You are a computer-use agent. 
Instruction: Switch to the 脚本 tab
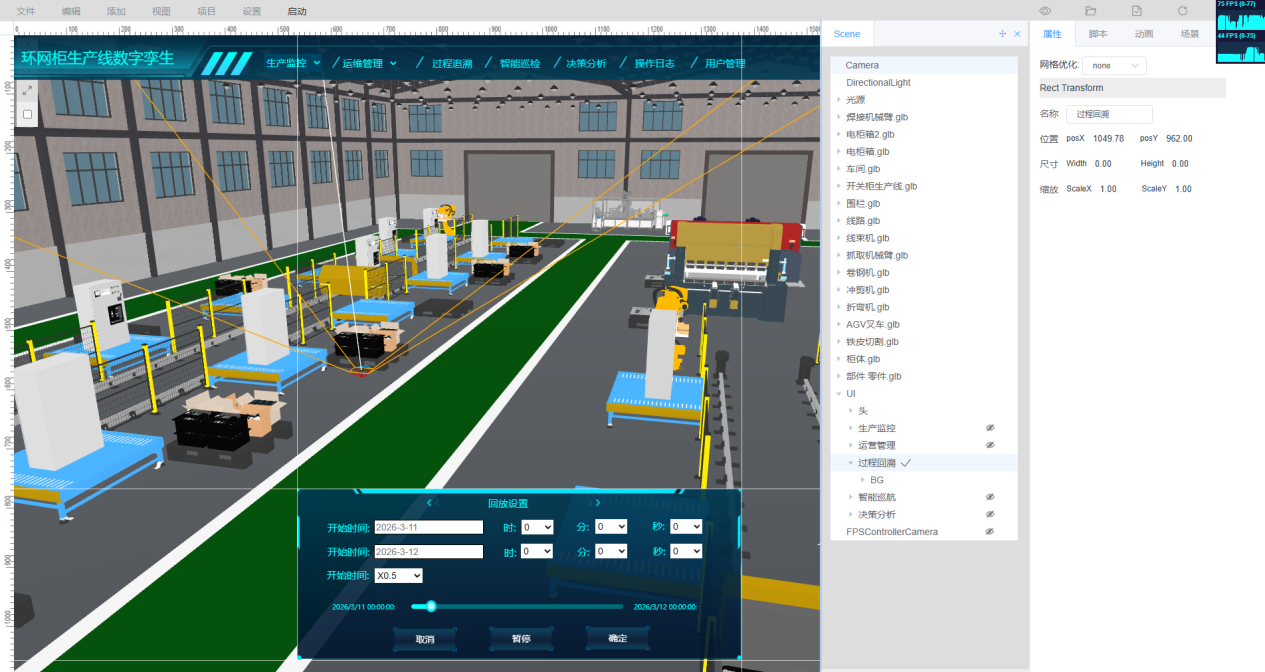click(x=1097, y=34)
